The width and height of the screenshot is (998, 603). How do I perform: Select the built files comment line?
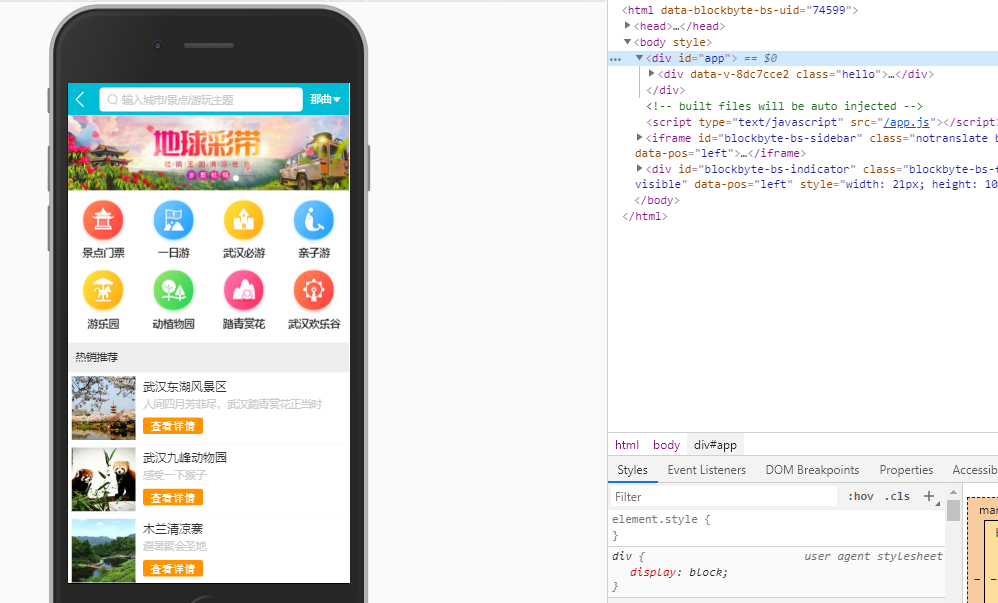pyautogui.click(x=784, y=106)
